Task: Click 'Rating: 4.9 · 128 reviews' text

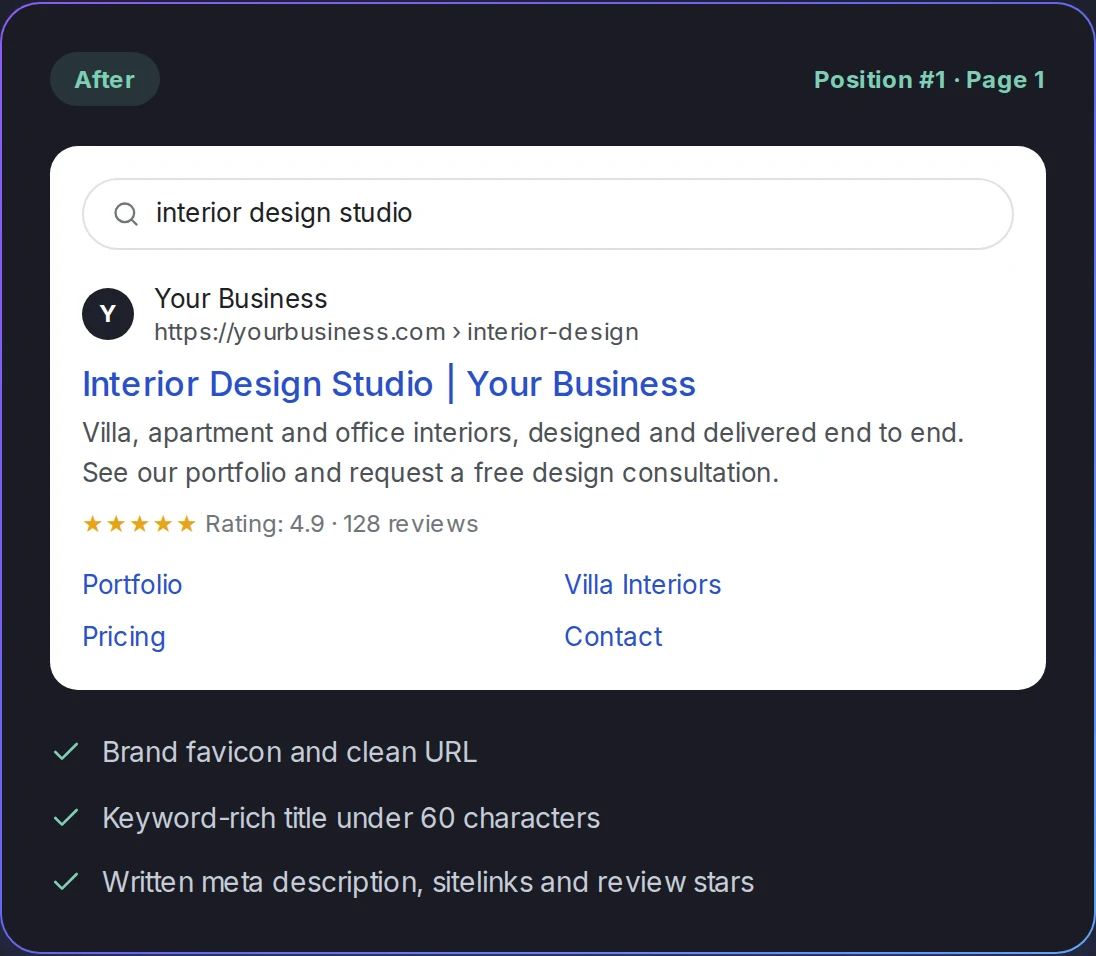Action: click(341, 523)
